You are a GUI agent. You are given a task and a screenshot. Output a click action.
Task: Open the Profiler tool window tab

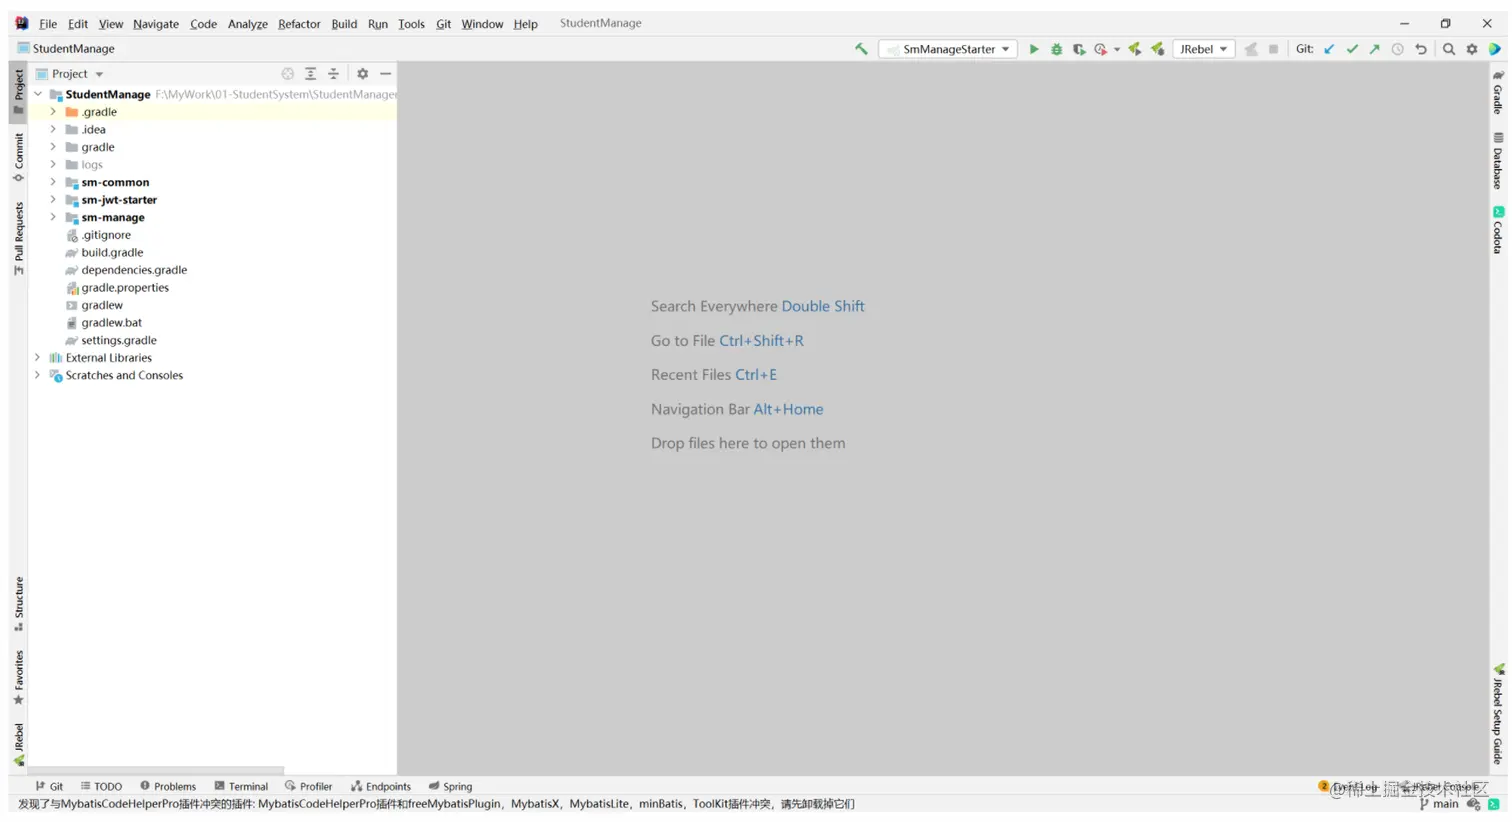coord(308,787)
